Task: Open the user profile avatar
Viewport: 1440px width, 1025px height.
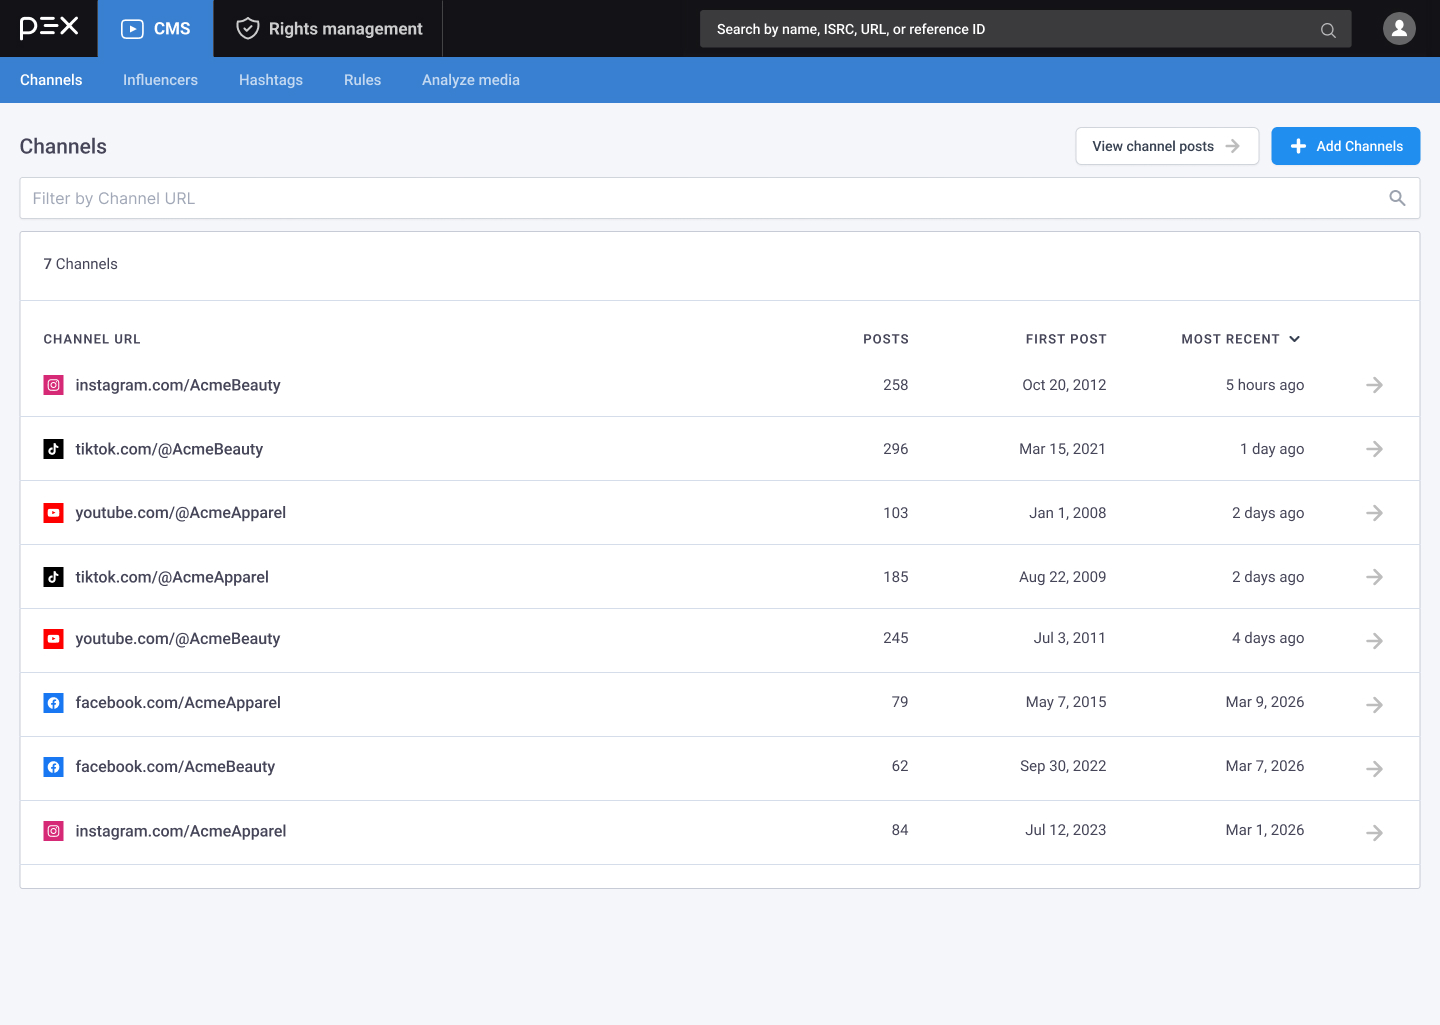Action: tap(1399, 29)
